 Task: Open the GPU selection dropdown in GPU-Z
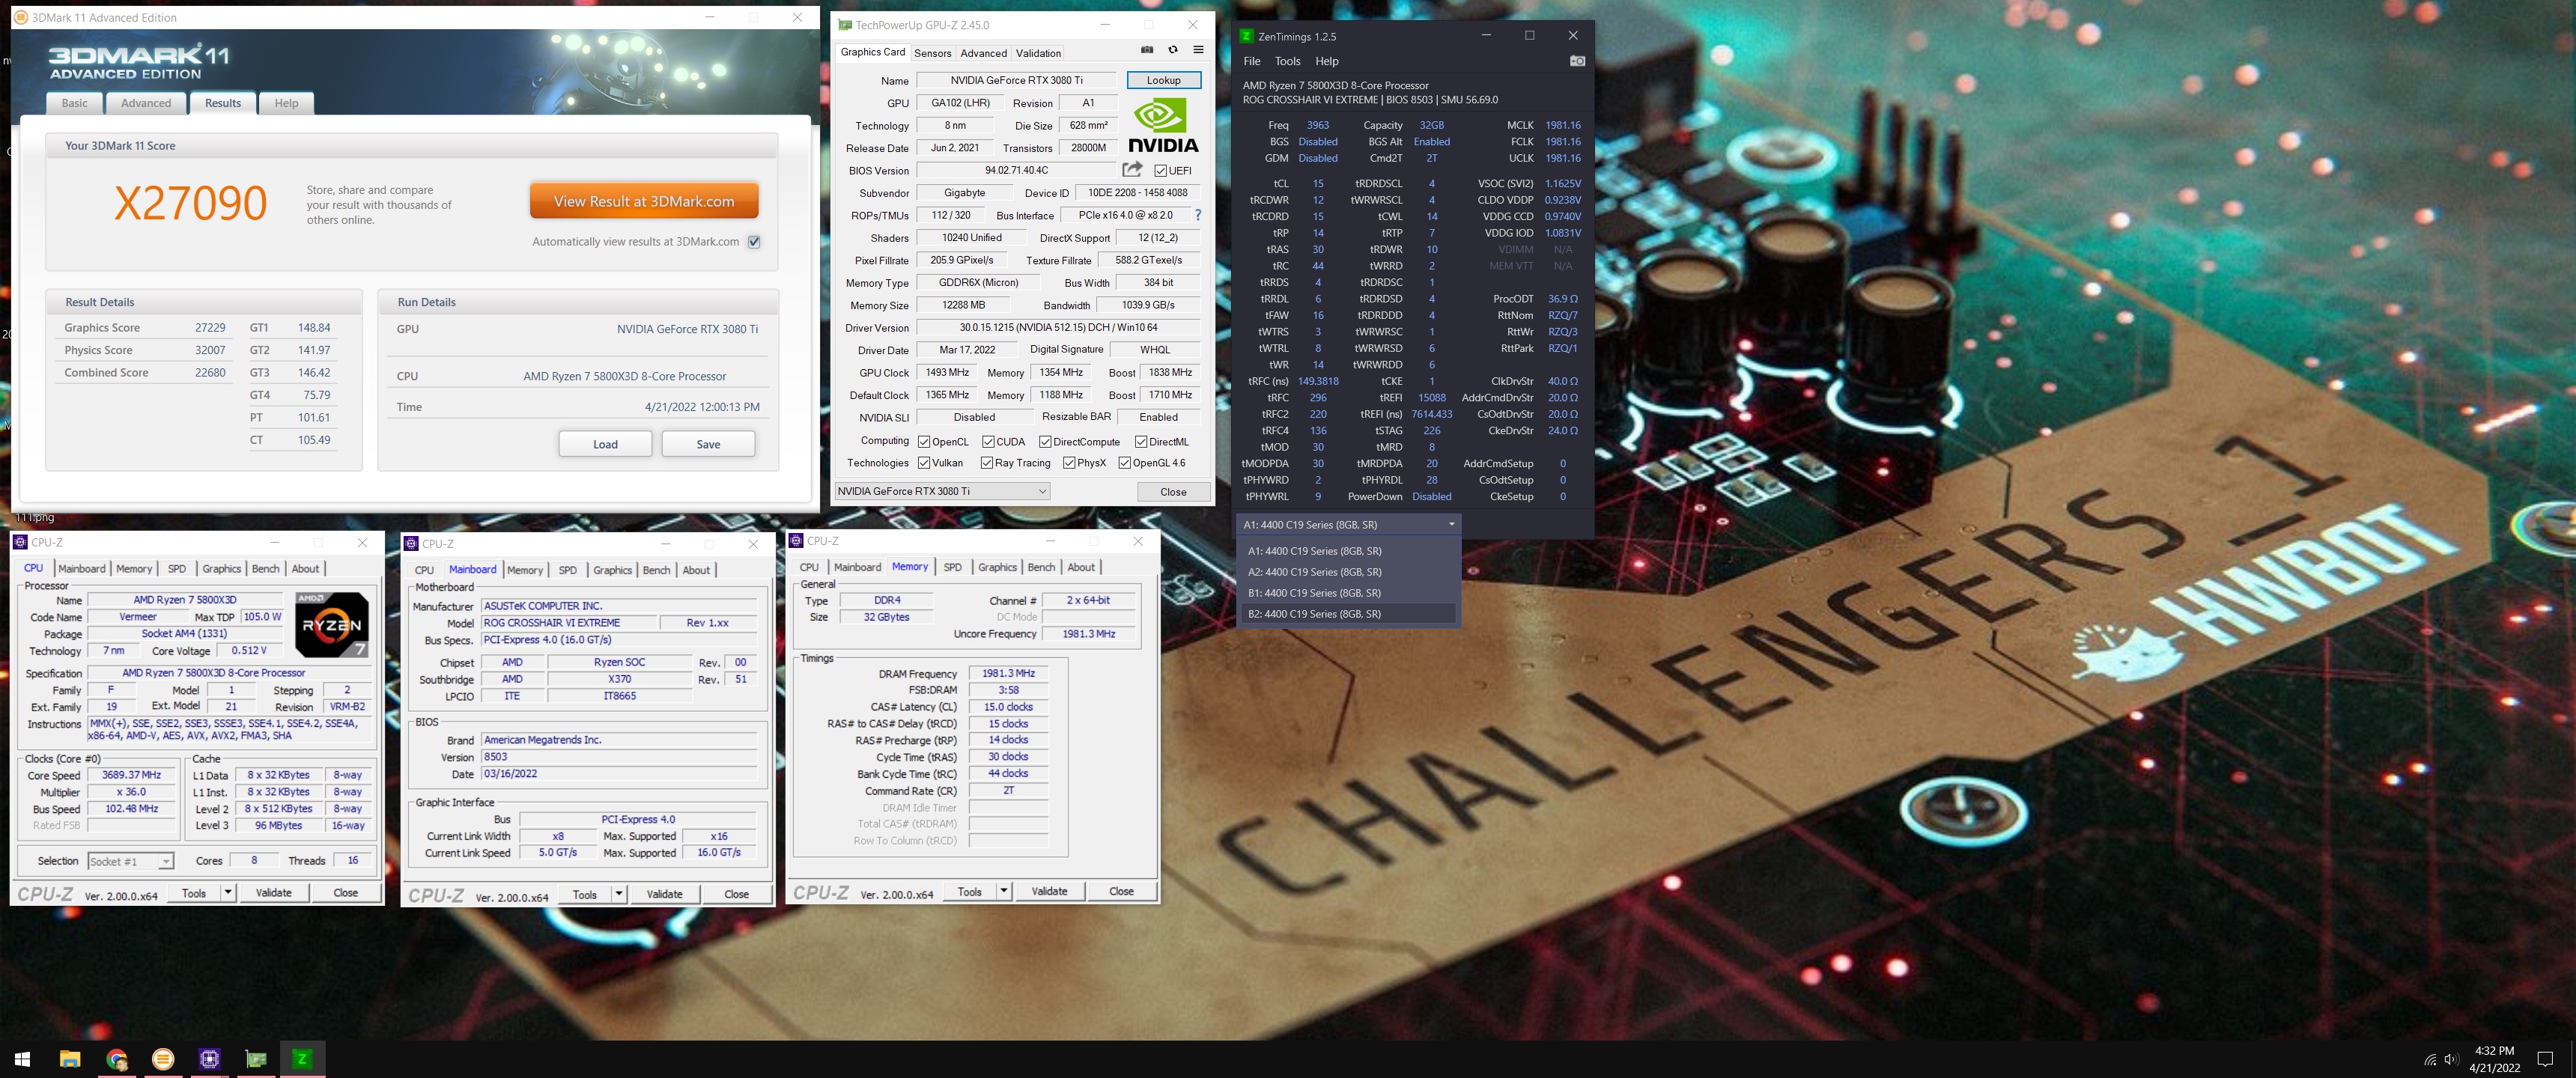point(942,491)
